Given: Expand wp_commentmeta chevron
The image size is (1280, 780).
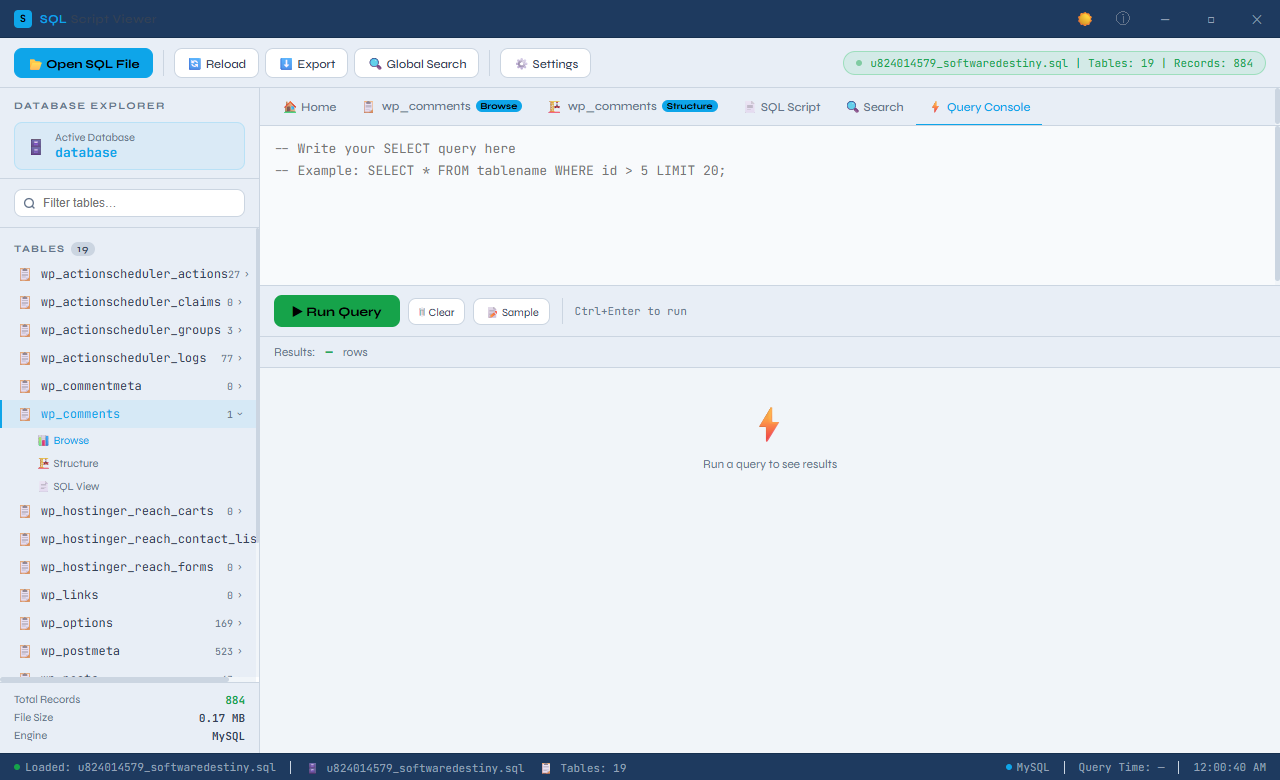Looking at the screenshot, I should [241, 386].
